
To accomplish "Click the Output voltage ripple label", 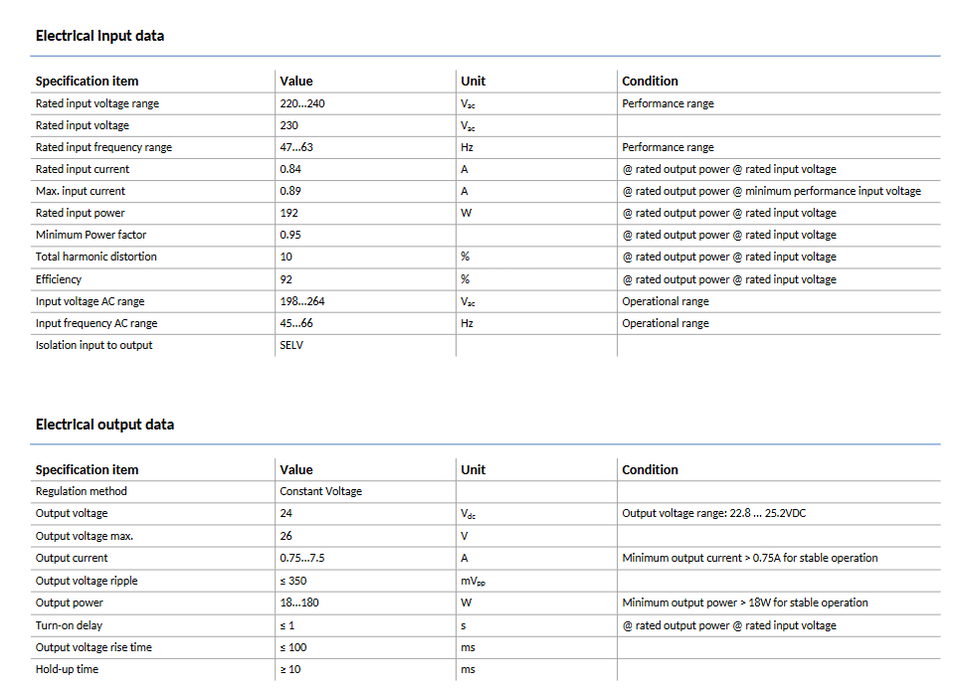I will click(x=87, y=581).
